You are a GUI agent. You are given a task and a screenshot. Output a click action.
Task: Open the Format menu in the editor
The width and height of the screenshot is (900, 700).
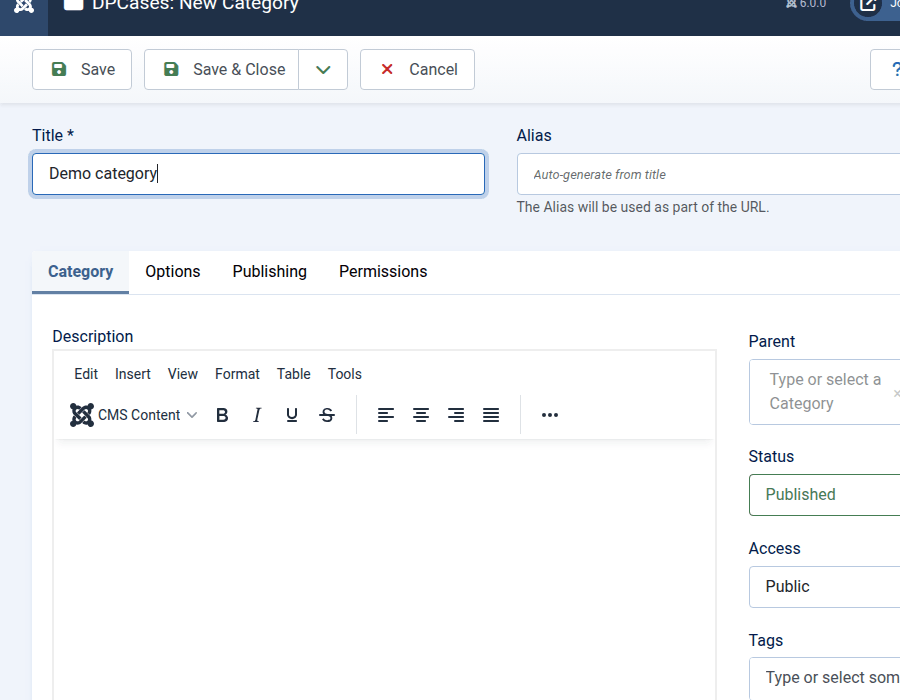point(237,374)
